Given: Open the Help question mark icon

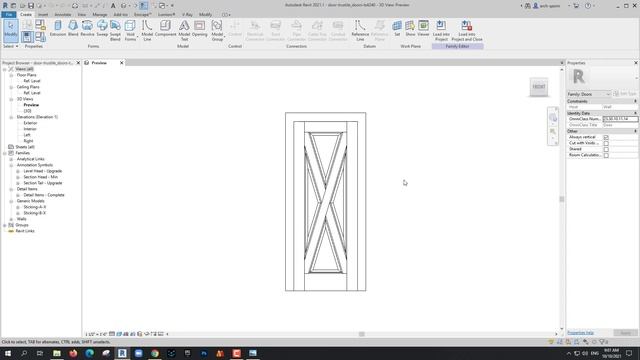Looking at the screenshot, I should (x=588, y=6).
